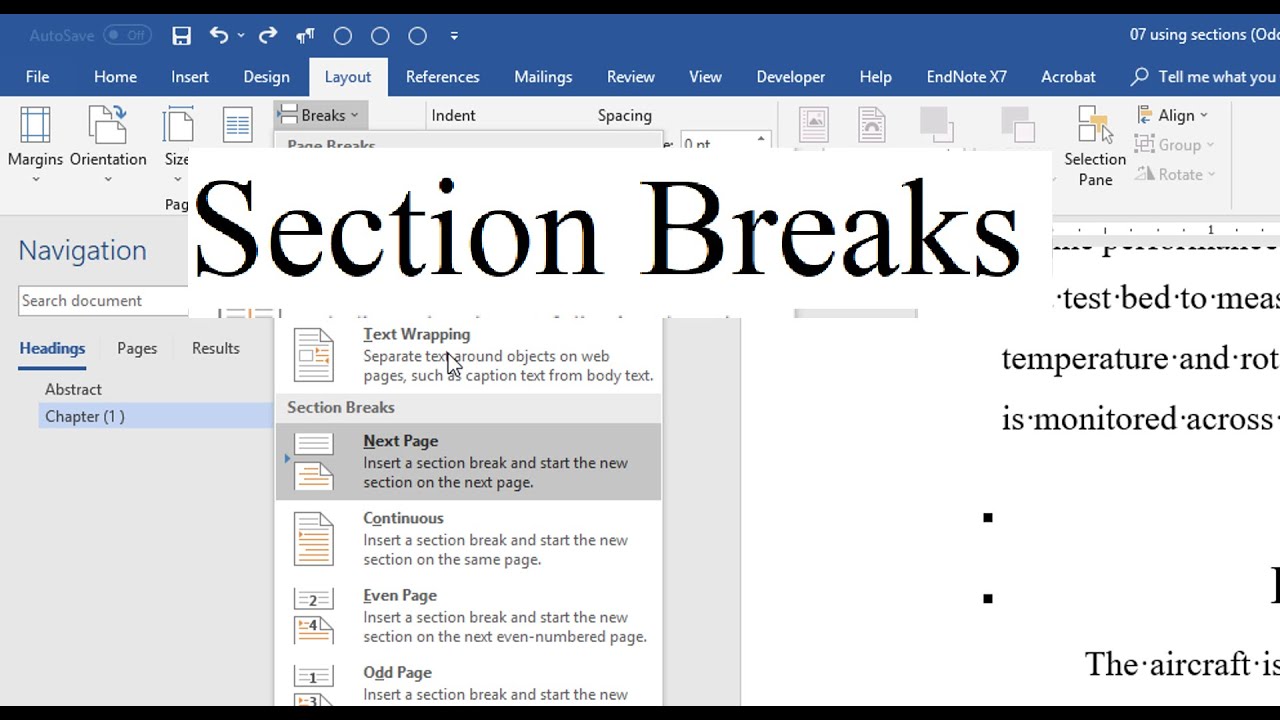This screenshot has height=720, width=1280.
Task: Switch to the Home tab
Action: [x=115, y=77]
